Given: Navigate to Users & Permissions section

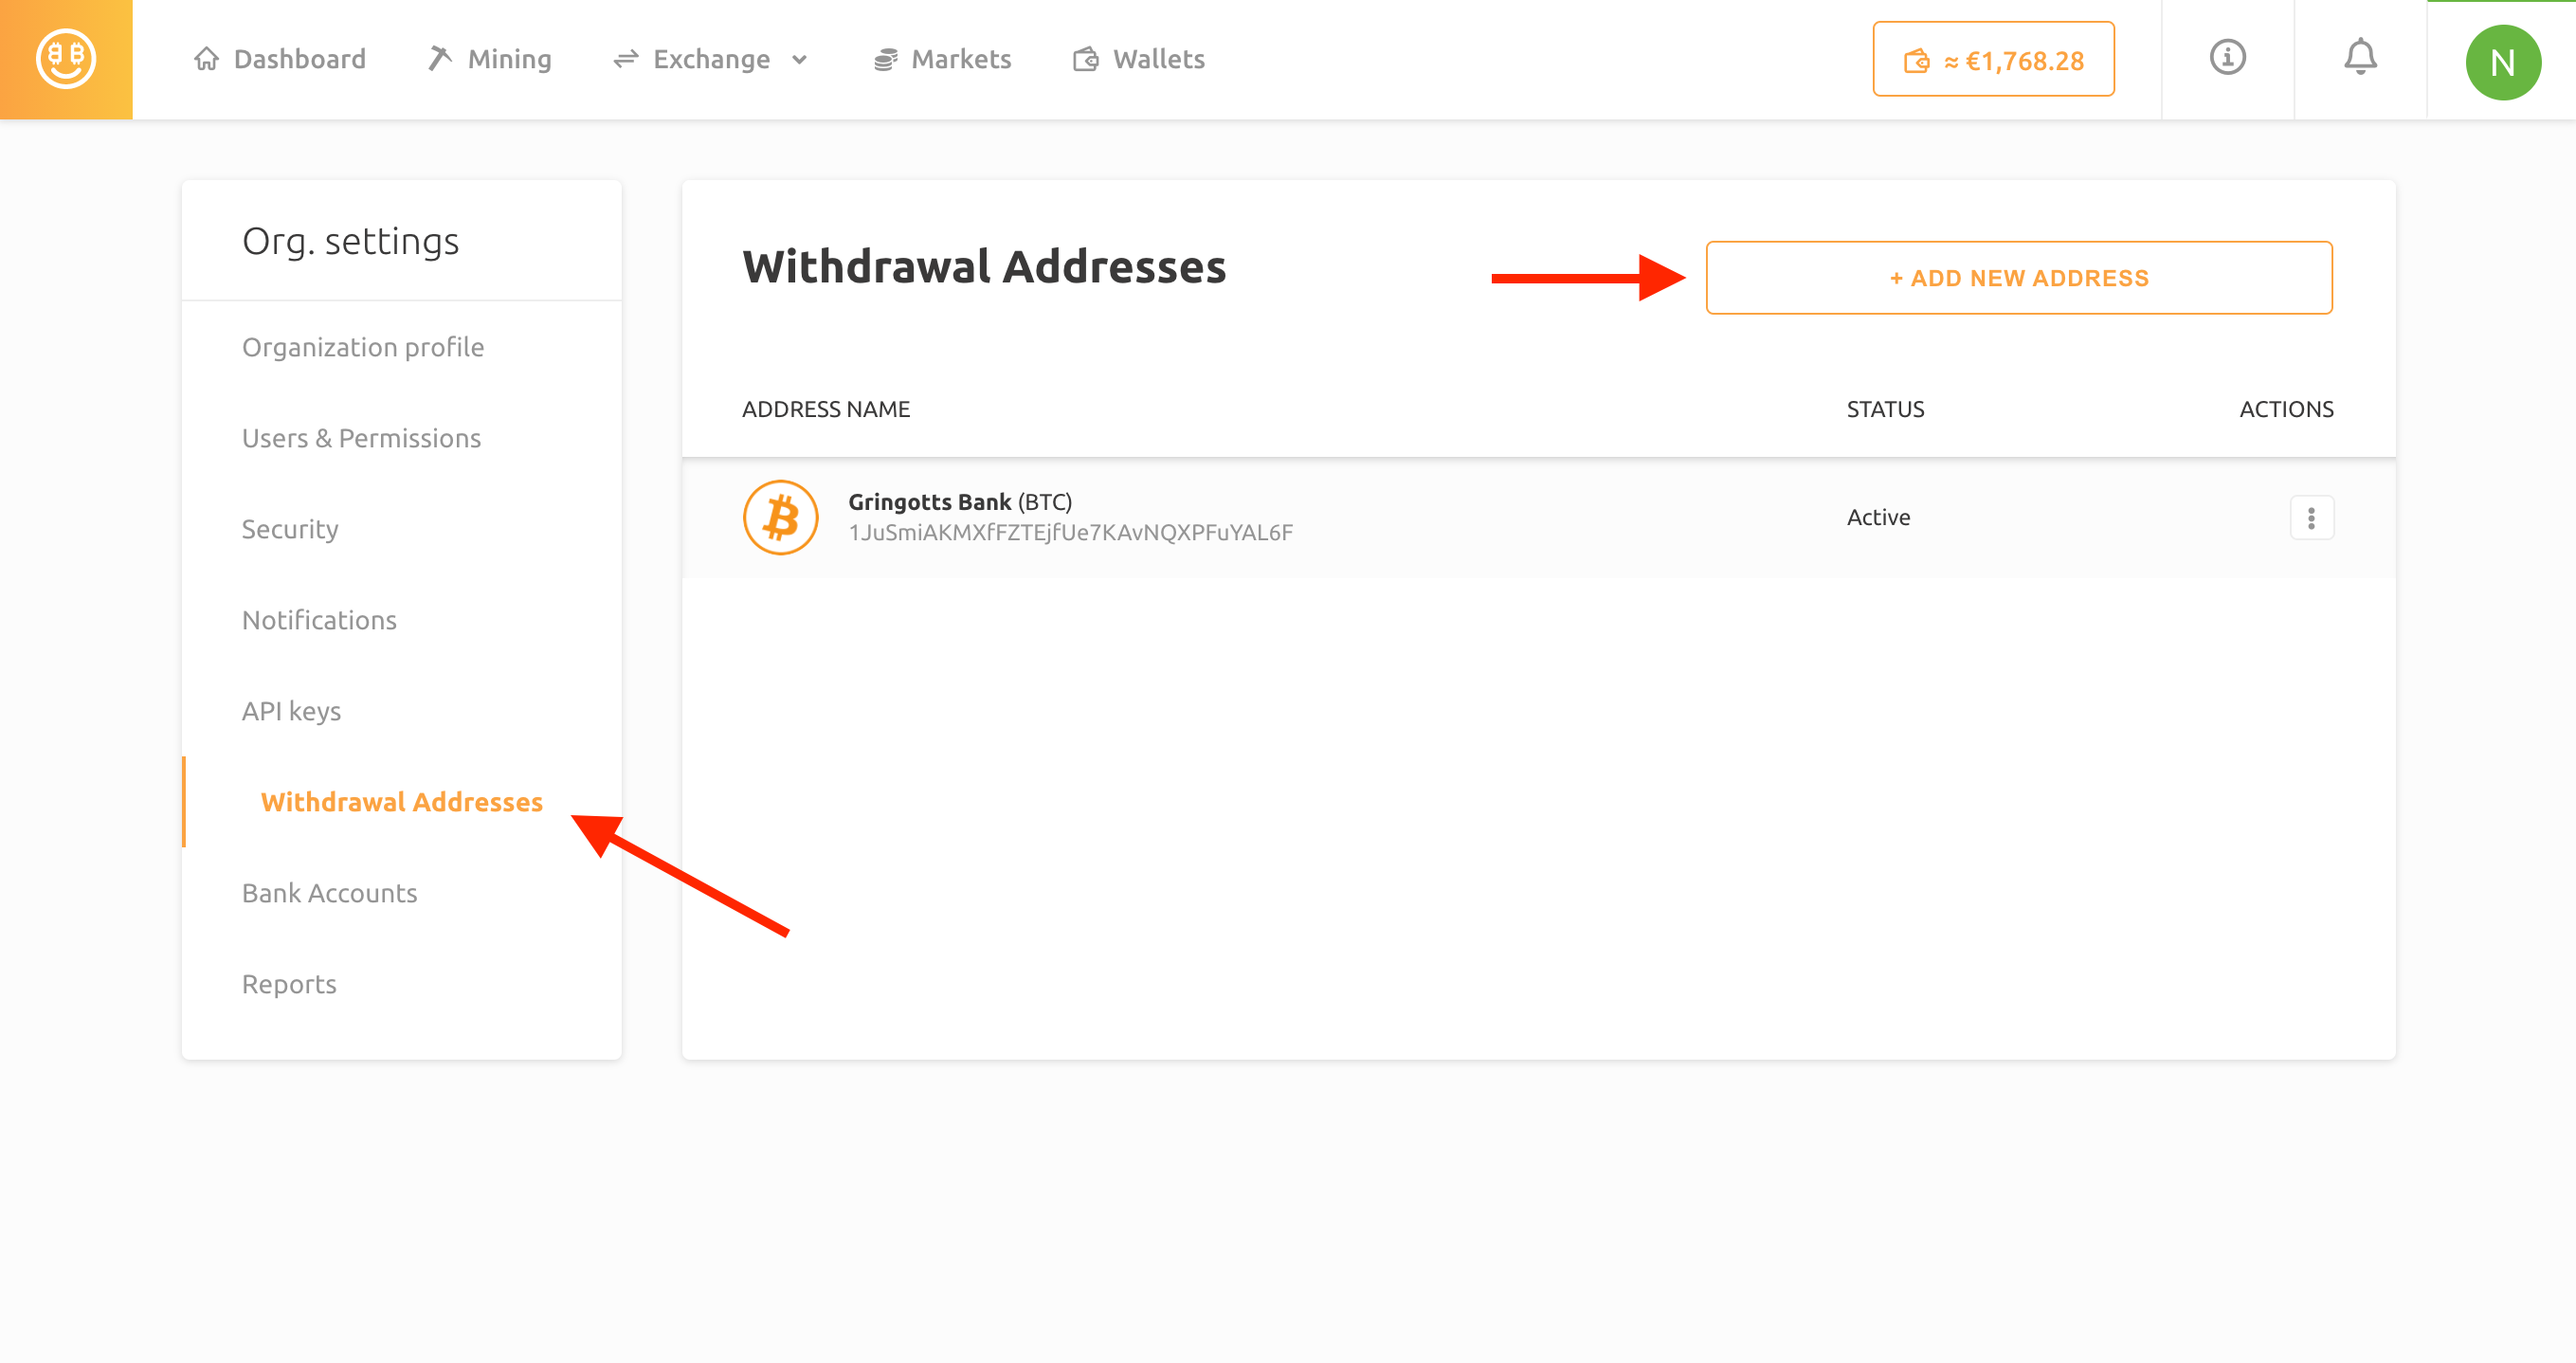Looking at the screenshot, I should (361, 438).
